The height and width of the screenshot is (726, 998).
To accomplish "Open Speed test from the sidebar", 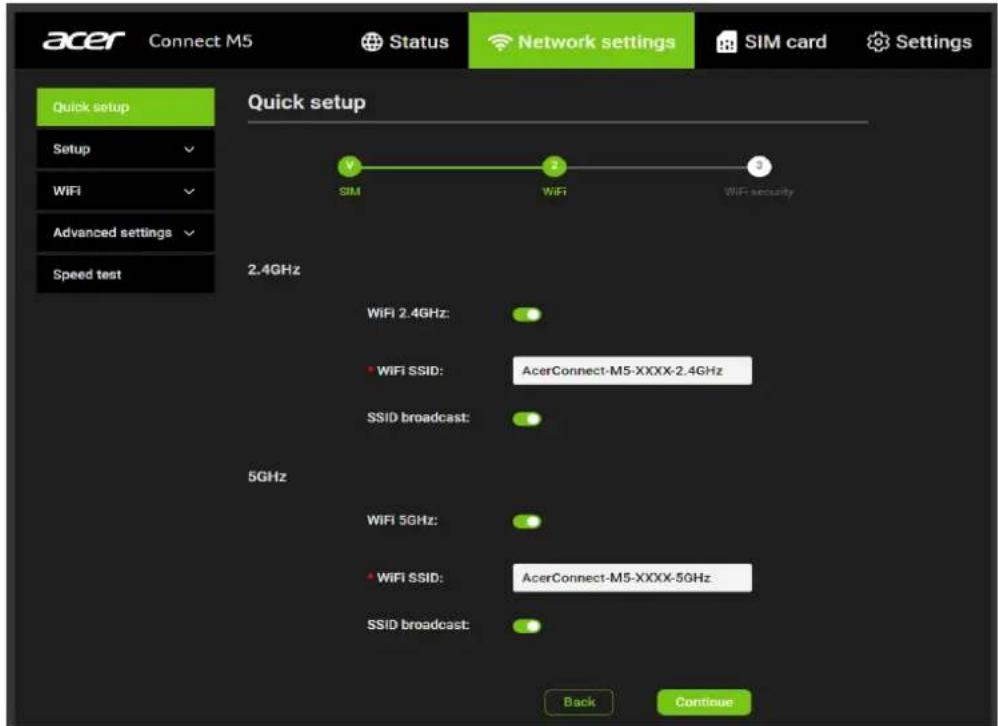I will pos(125,274).
